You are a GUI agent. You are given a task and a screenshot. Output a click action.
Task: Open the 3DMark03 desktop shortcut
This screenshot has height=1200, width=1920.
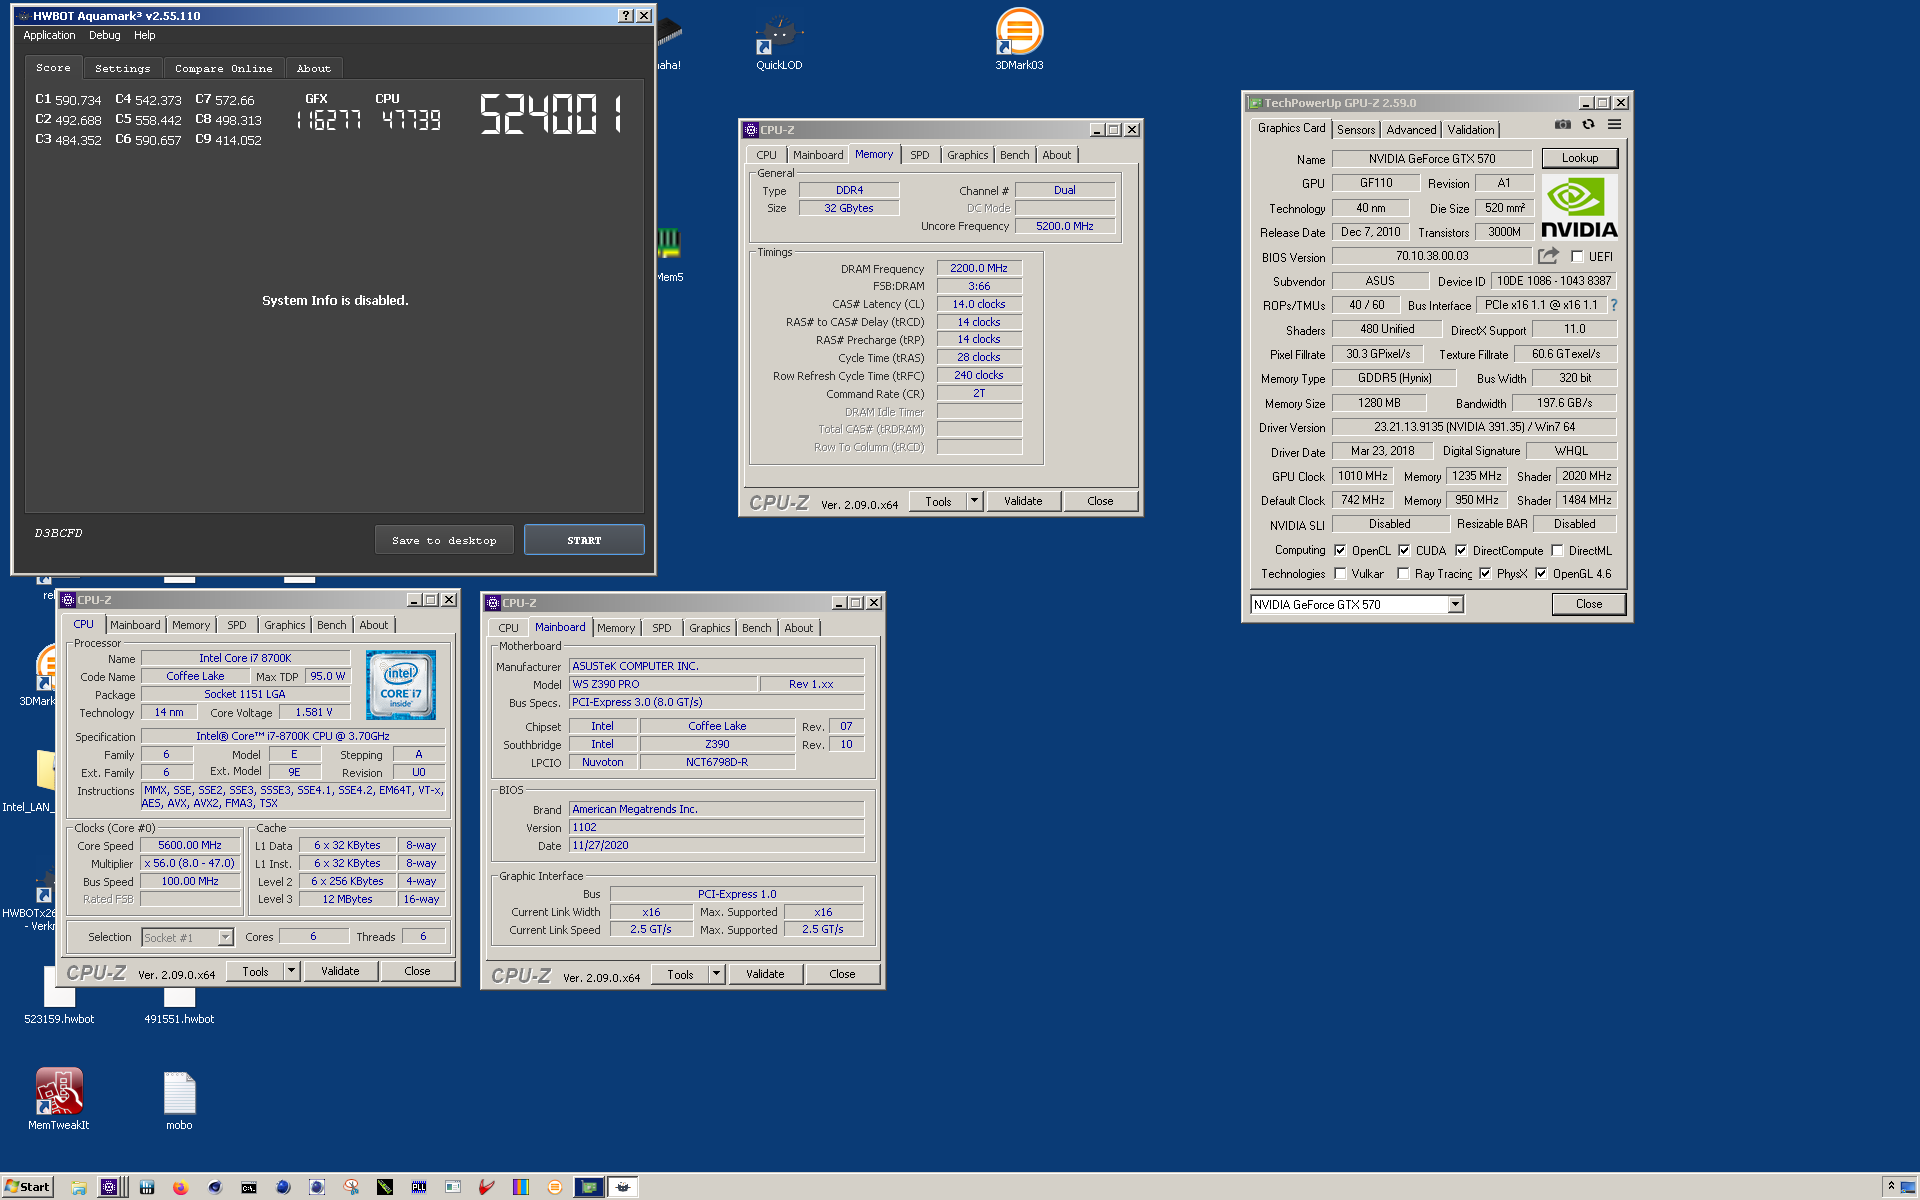[x=1019, y=39]
